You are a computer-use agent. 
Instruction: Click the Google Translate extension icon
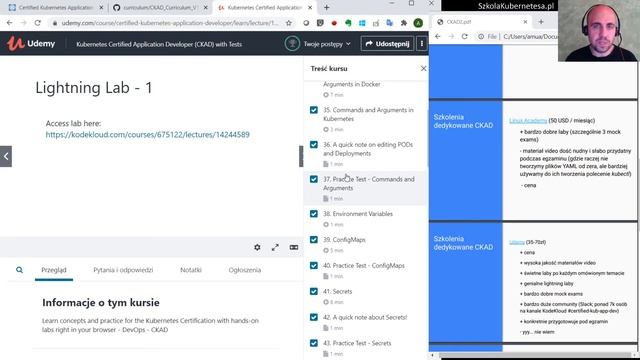[389, 23]
